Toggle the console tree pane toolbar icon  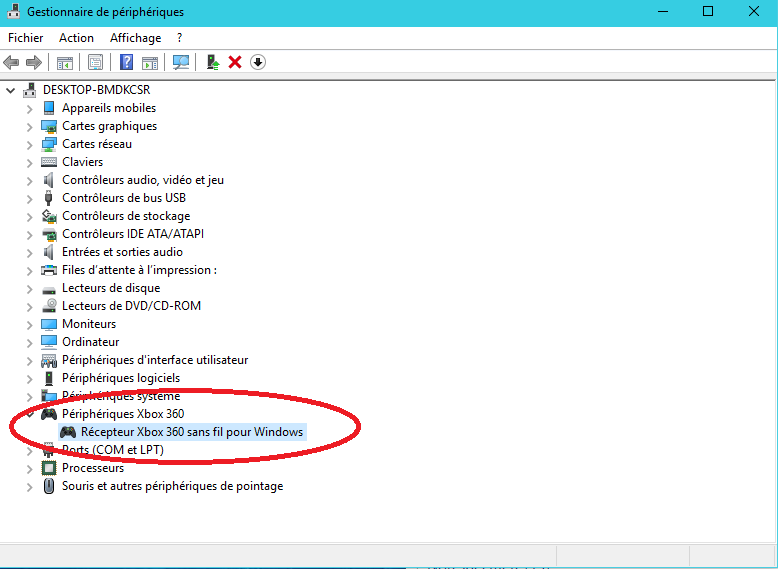(65, 63)
